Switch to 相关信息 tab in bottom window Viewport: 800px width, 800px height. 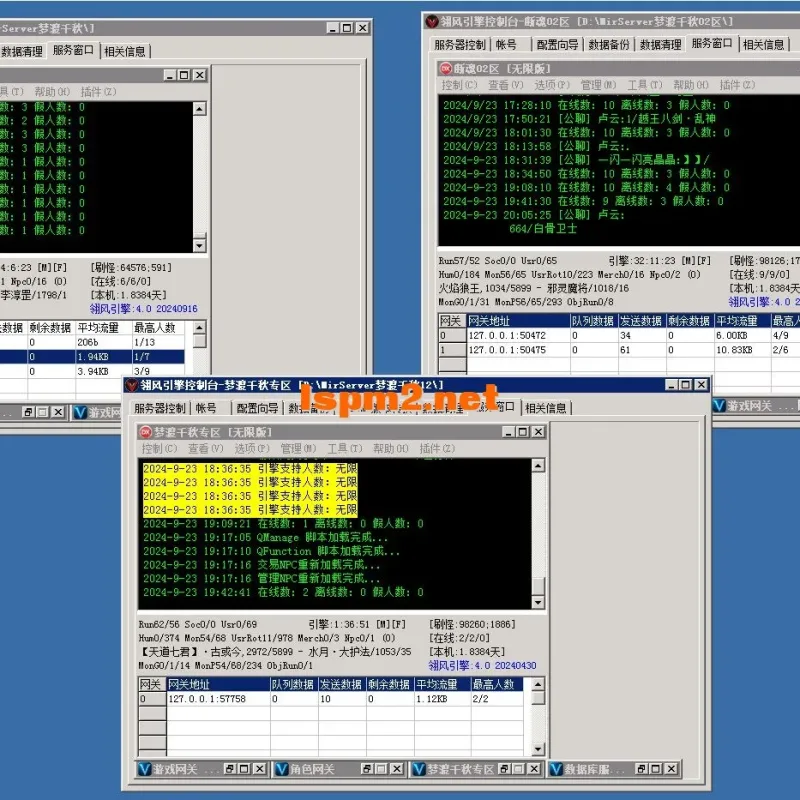pyautogui.click(x=546, y=408)
